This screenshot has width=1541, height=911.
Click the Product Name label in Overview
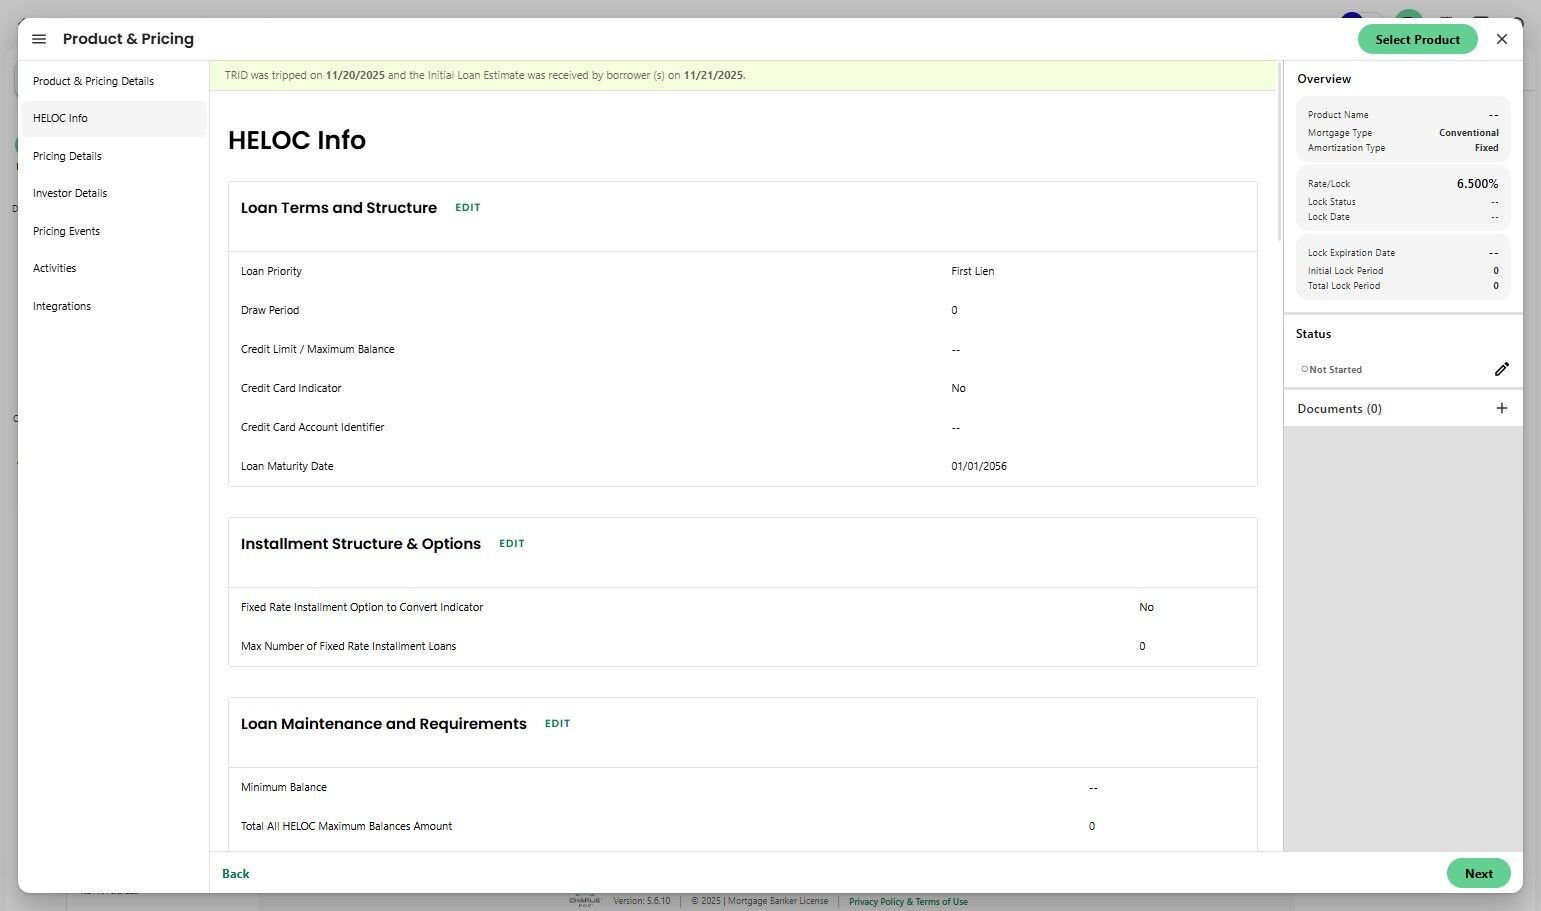coord(1338,115)
